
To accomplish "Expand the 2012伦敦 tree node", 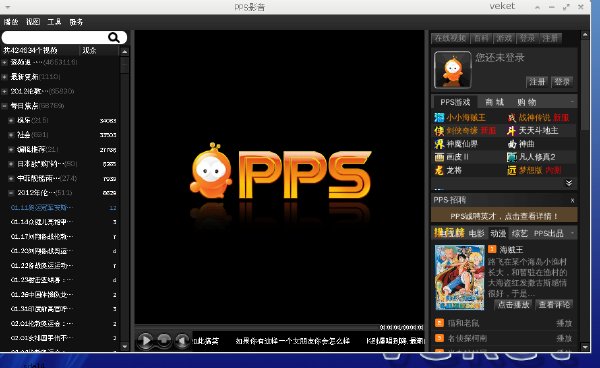I will point(5,91).
